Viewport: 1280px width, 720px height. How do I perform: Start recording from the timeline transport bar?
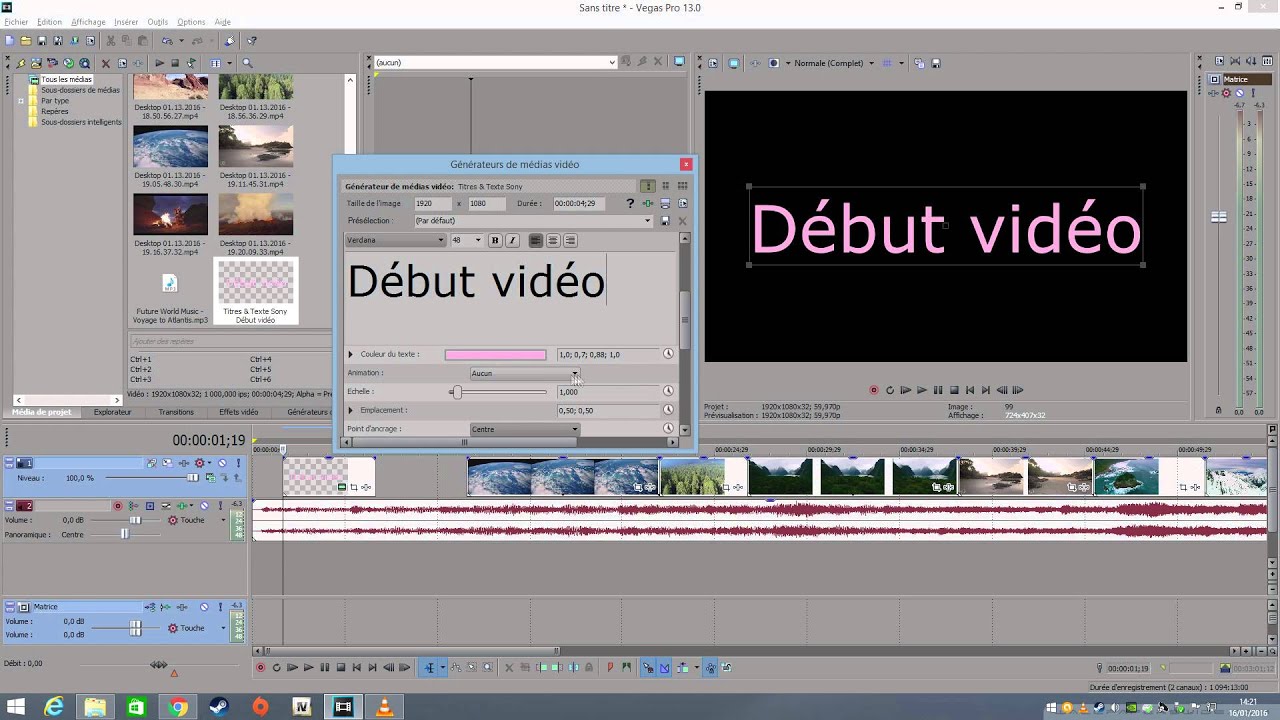[261, 668]
